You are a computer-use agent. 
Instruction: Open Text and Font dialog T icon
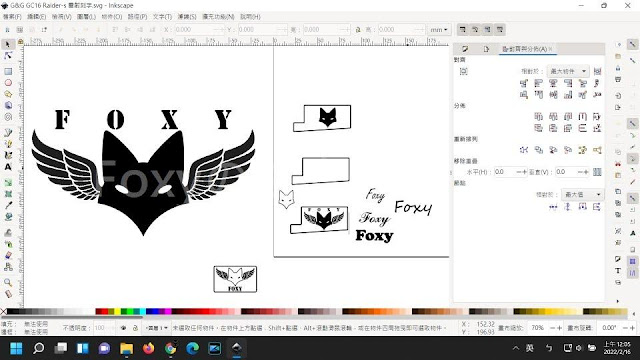[x=618, y=271]
